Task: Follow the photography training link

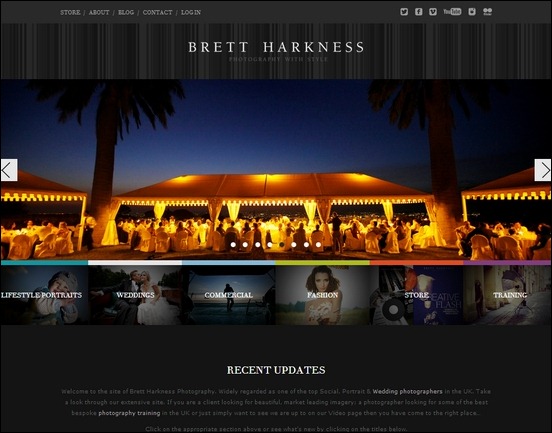Action: pos(129,413)
